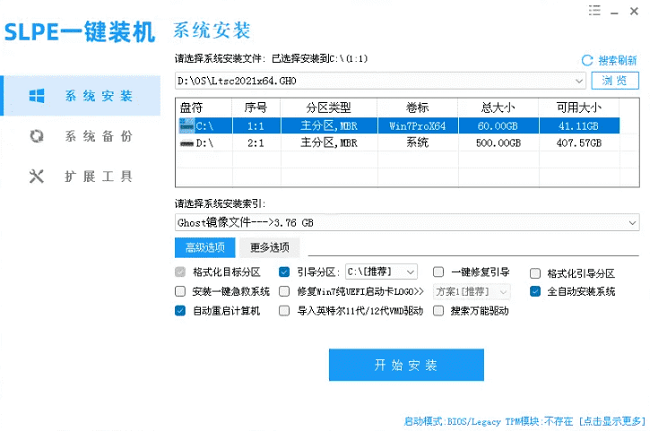Image resolution: width=650 pixels, height=431 pixels.
Task: Click the 盘符 column header
Action: [x=204, y=108]
